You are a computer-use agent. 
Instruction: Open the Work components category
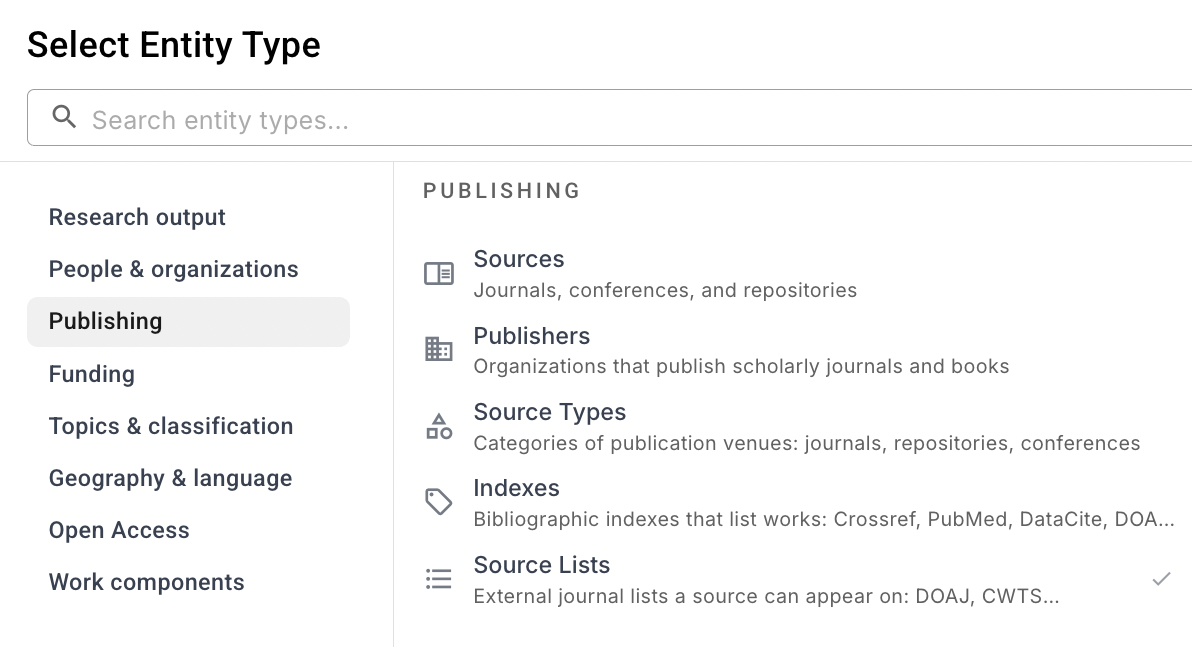tap(189, 582)
